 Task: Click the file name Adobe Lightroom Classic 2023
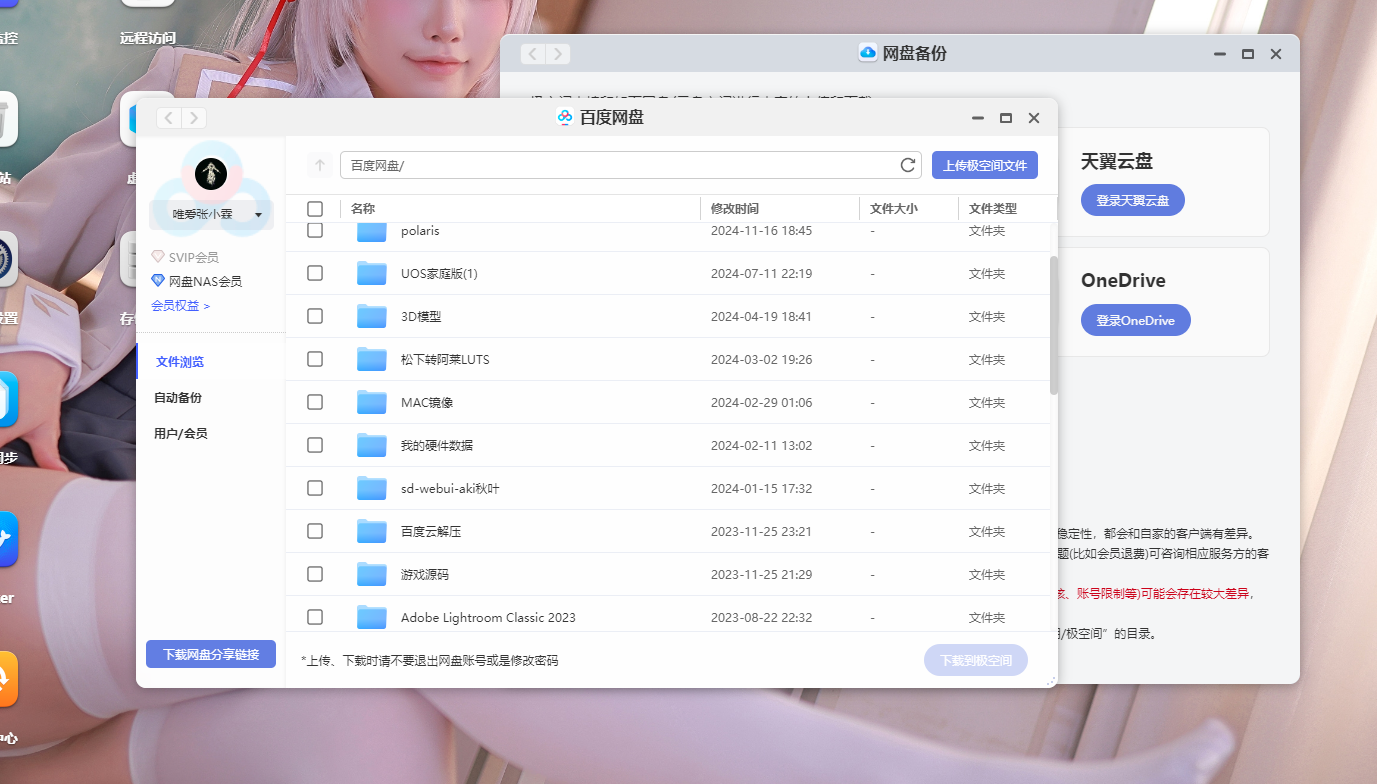click(x=488, y=617)
